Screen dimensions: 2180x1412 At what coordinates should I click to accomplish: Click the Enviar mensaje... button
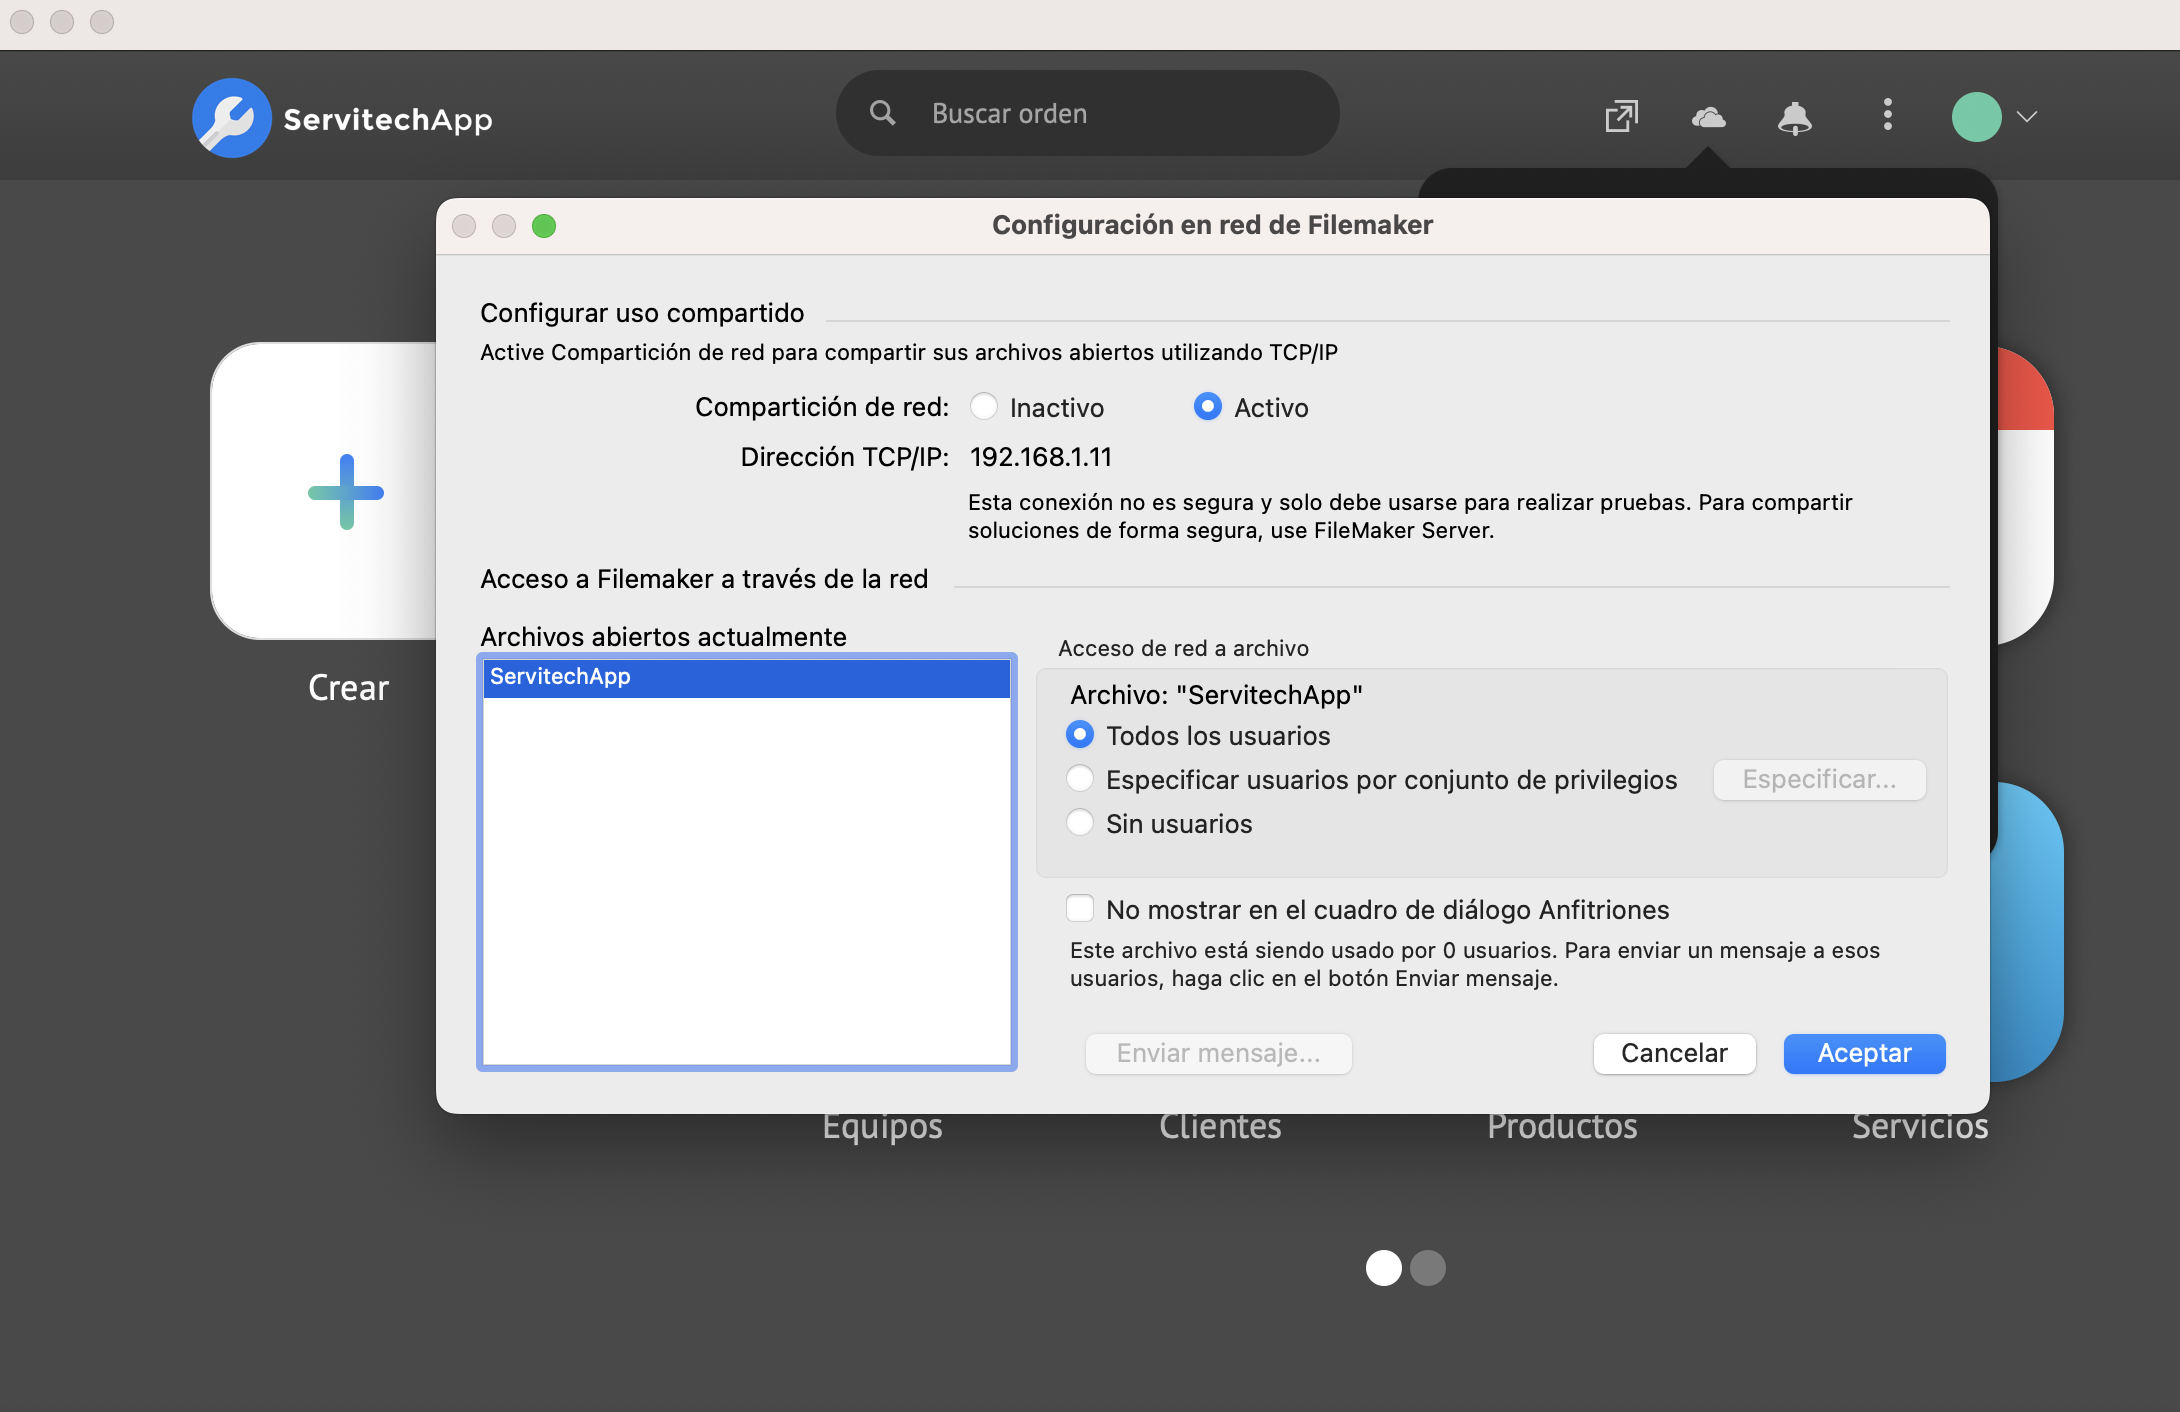click(1218, 1053)
